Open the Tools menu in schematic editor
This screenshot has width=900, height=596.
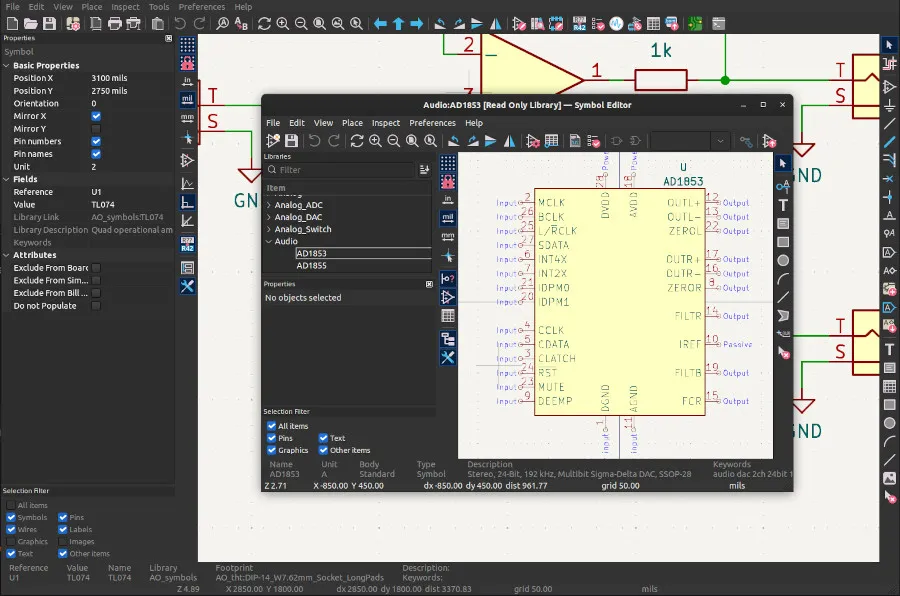pos(159,7)
